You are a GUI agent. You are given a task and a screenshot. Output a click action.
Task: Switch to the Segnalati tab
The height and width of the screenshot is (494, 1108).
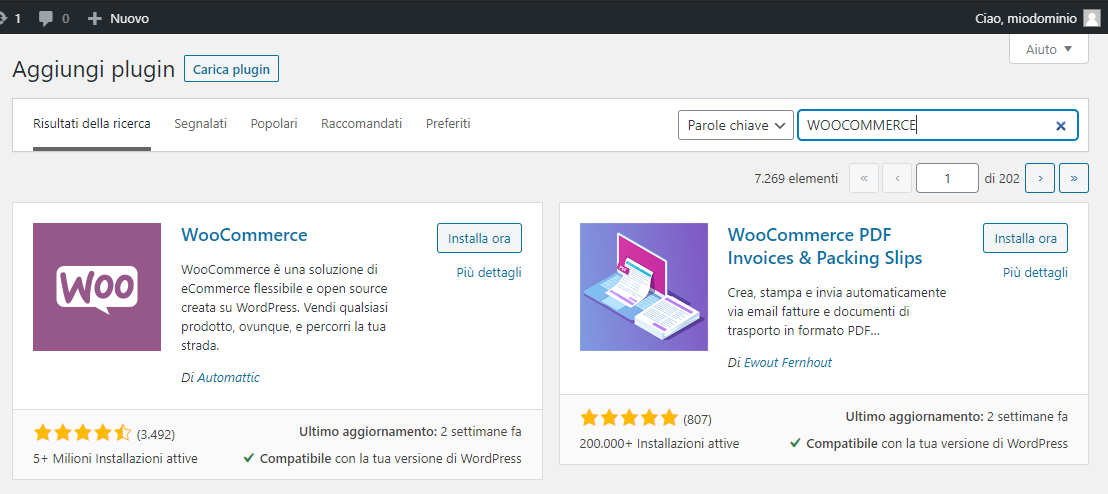201,124
